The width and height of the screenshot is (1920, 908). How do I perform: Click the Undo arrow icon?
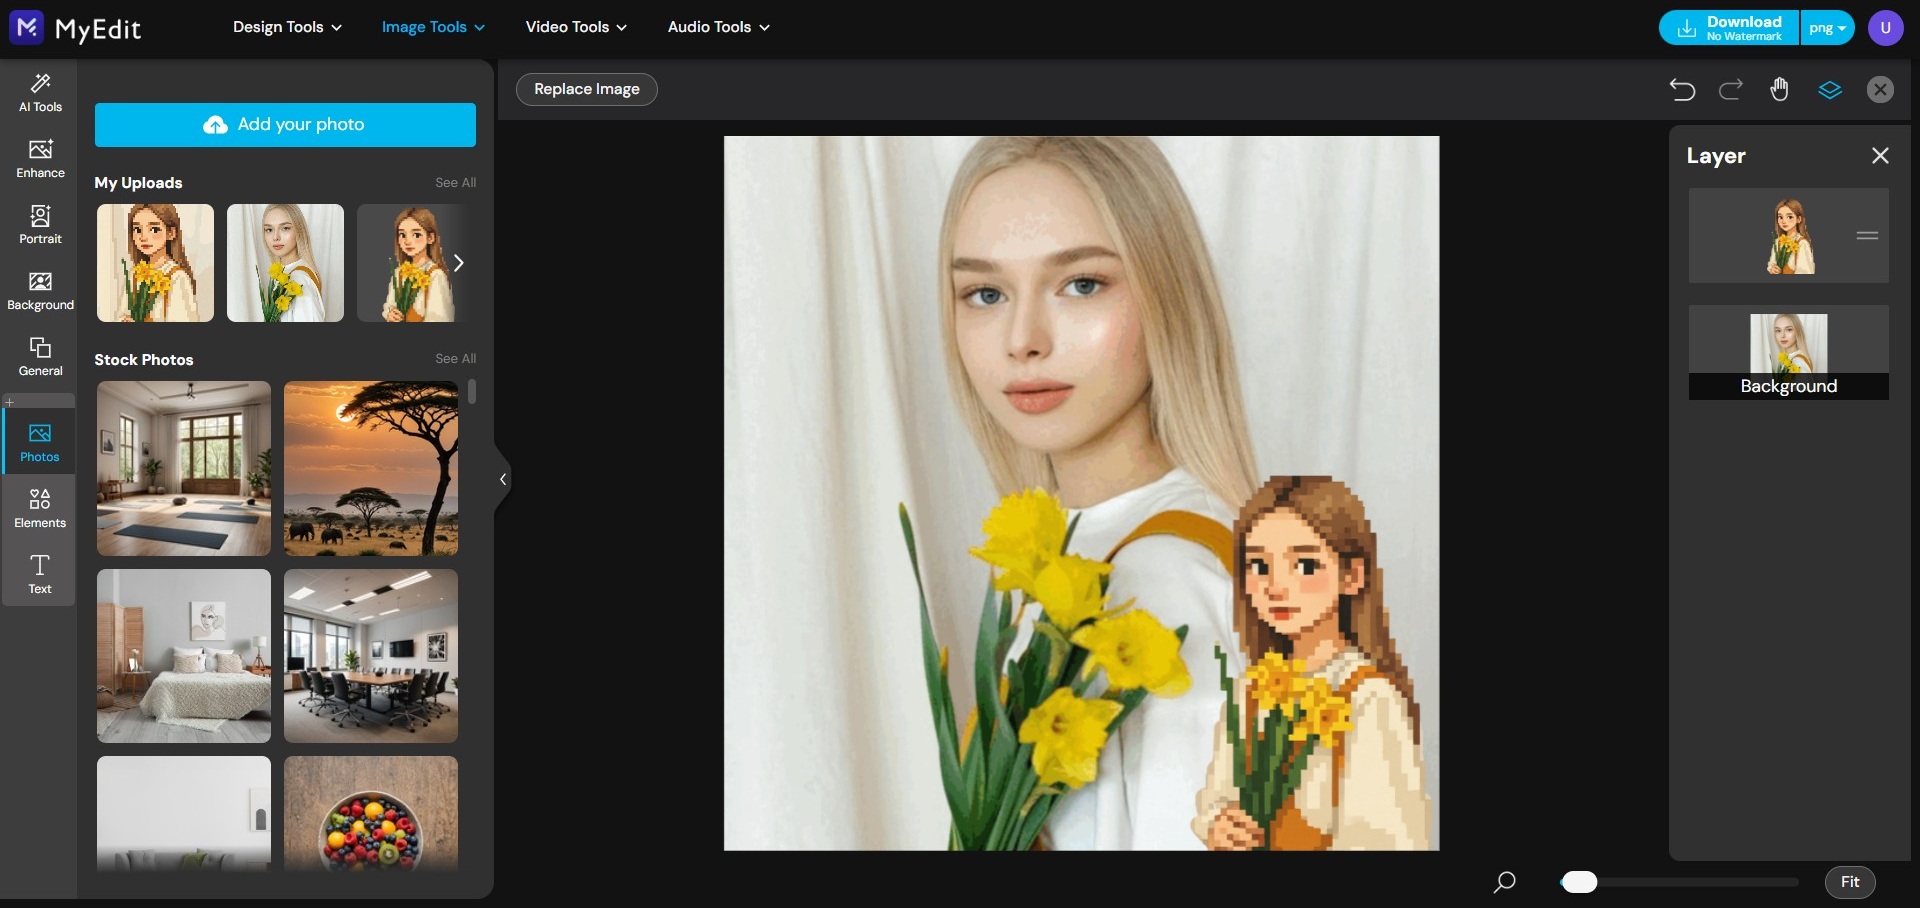point(1681,89)
